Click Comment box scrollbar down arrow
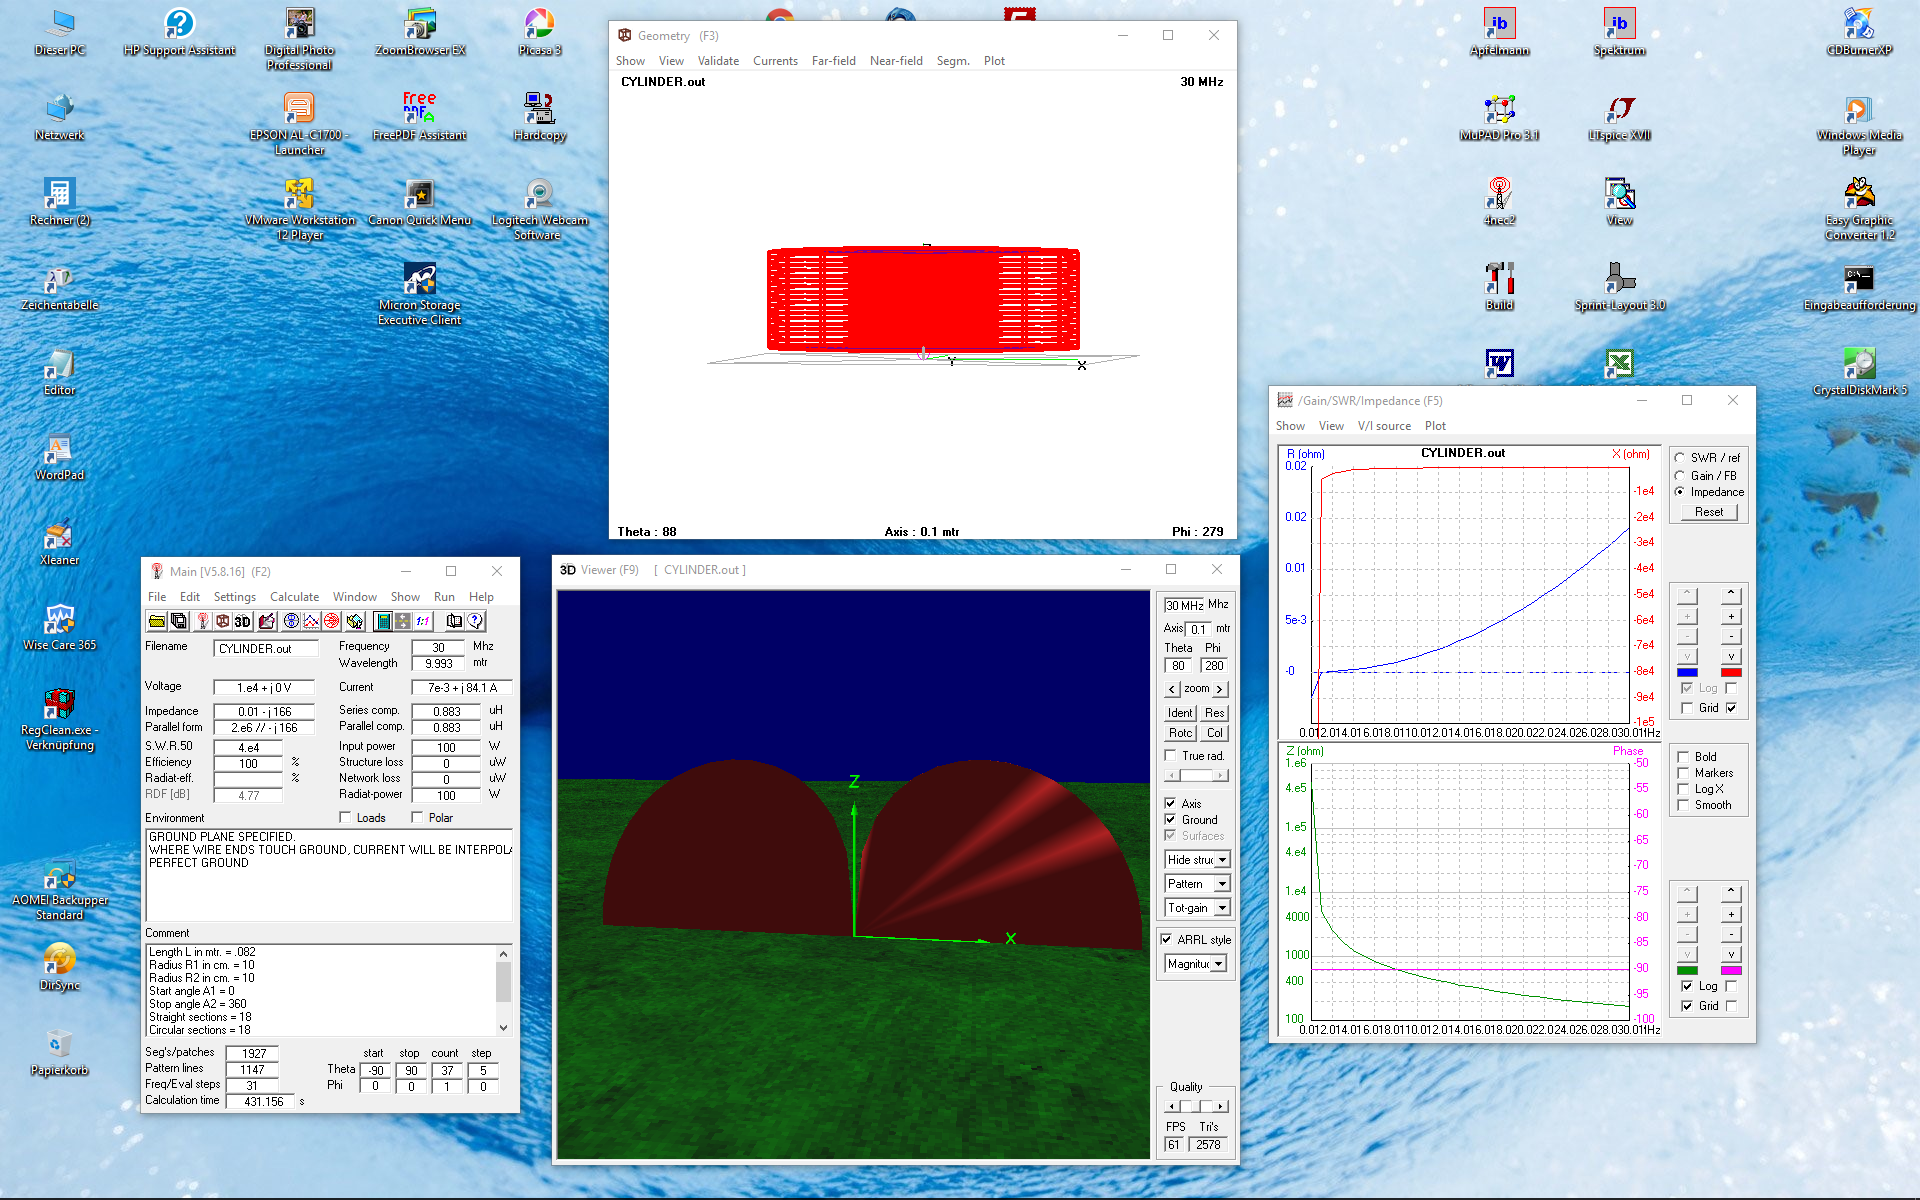 [x=503, y=1028]
